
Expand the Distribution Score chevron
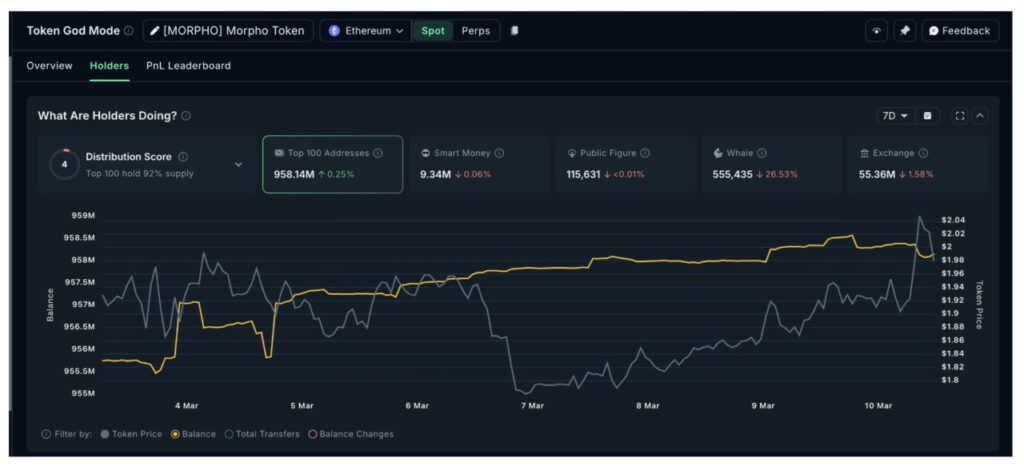(x=238, y=164)
